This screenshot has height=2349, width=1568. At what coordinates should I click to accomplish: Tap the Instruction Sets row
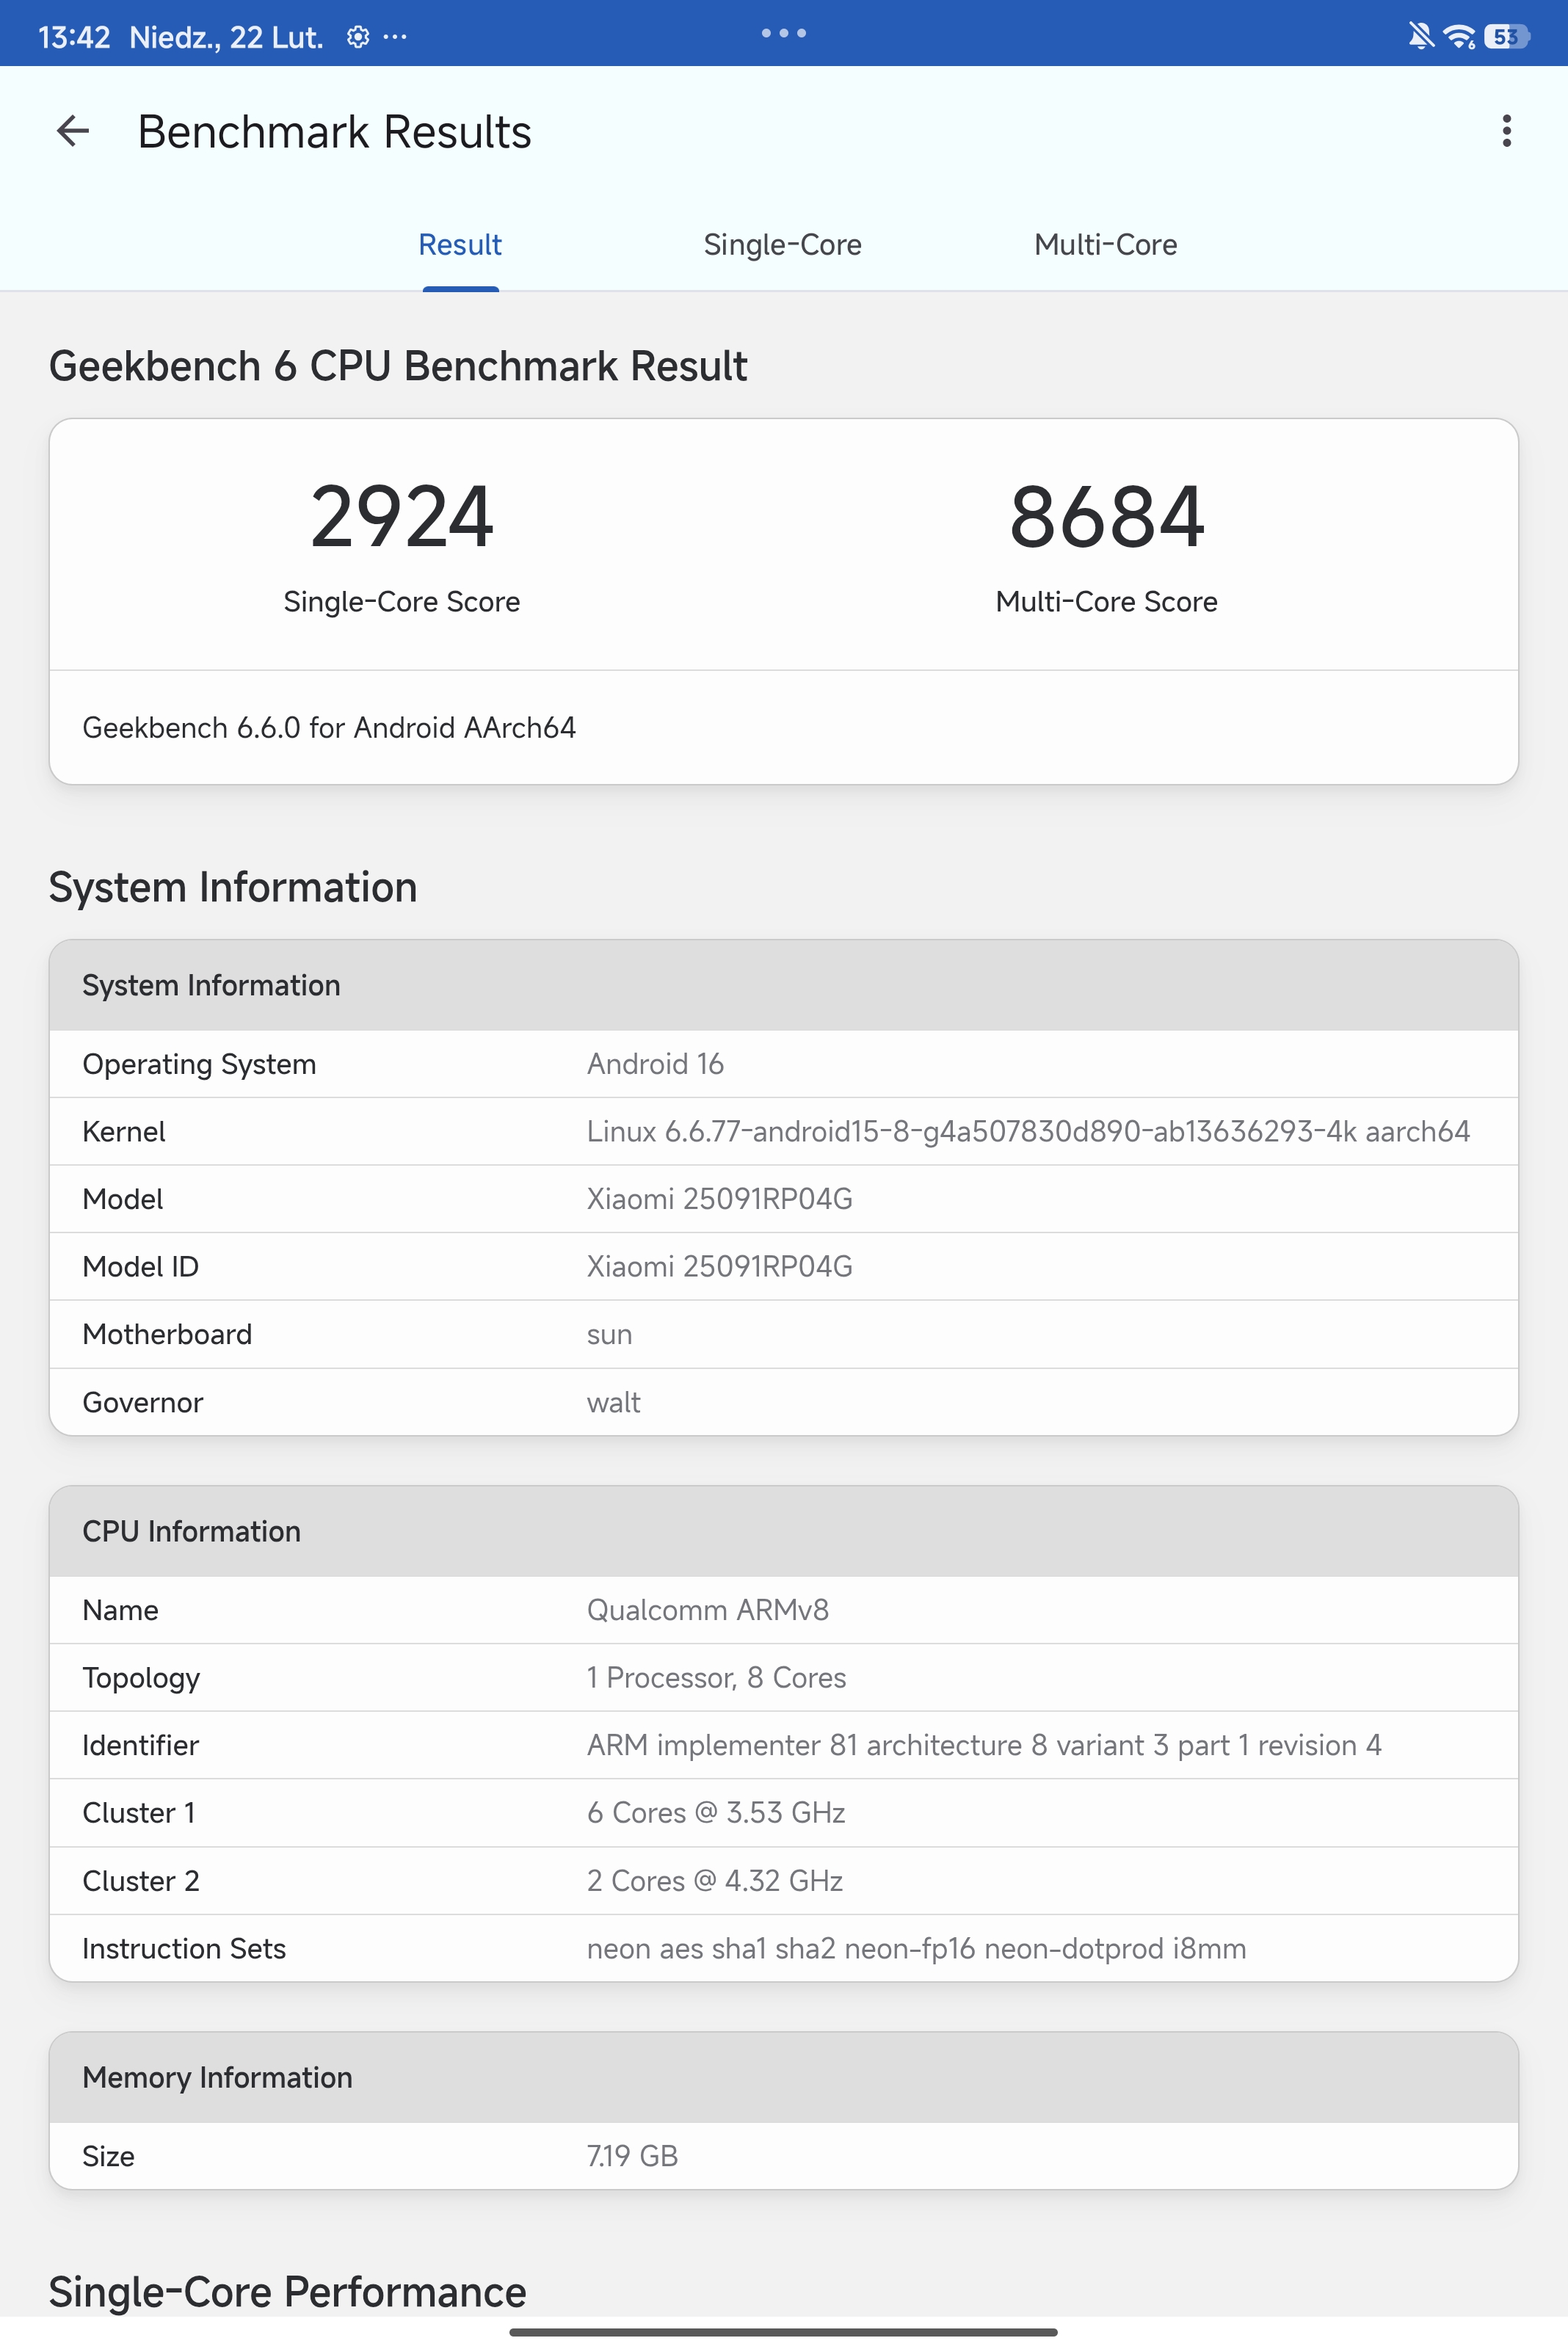[x=783, y=1948]
